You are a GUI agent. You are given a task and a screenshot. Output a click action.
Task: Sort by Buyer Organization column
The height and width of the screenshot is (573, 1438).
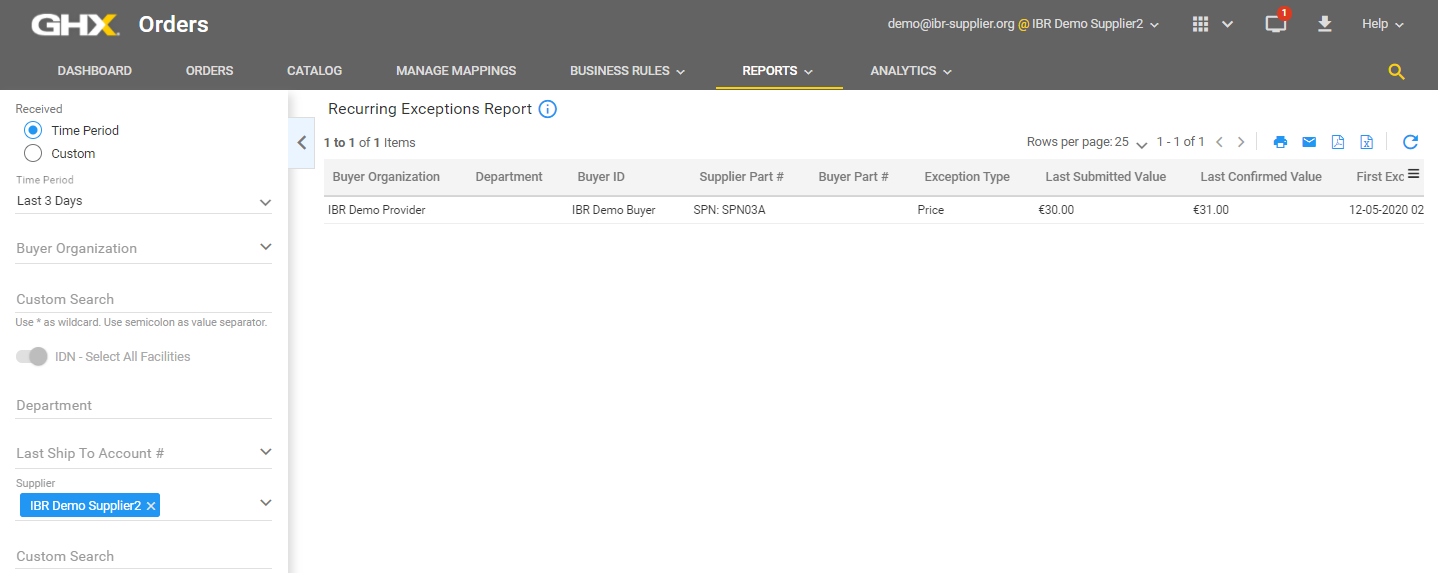386,177
